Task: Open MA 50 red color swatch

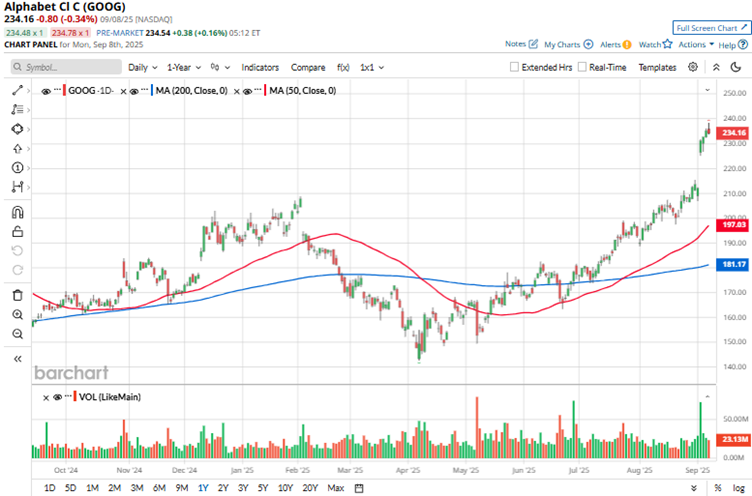Action: point(265,90)
